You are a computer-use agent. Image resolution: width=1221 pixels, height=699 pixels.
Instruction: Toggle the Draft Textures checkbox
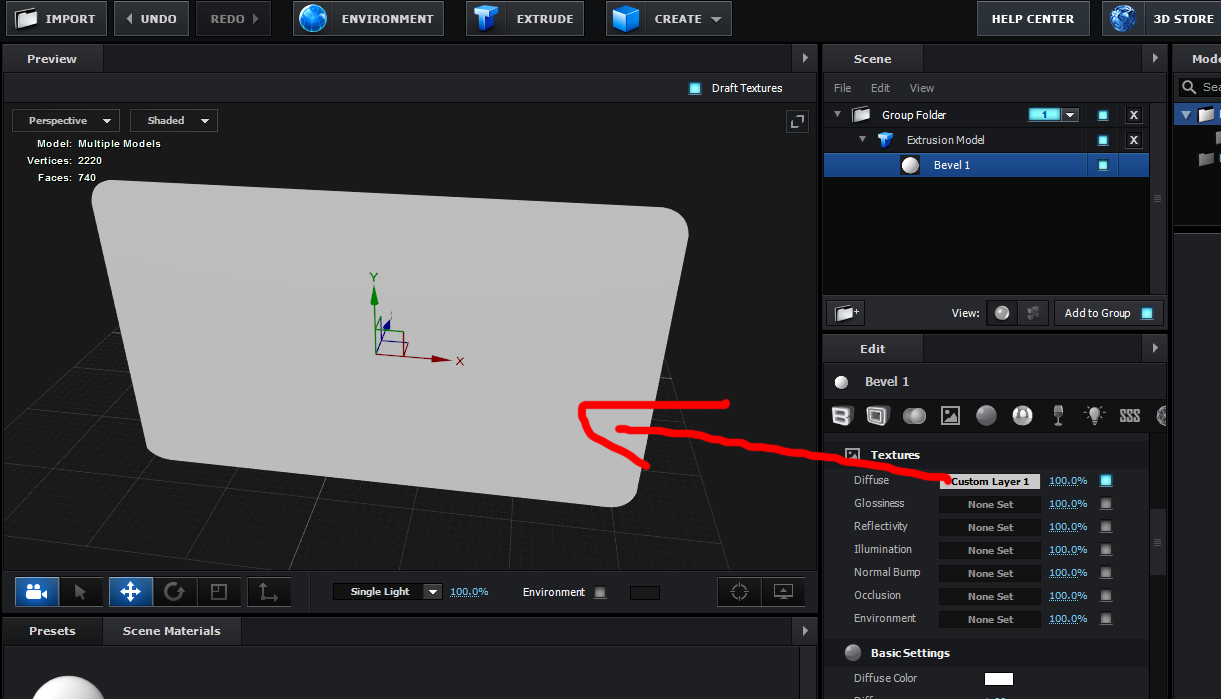click(x=695, y=88)
